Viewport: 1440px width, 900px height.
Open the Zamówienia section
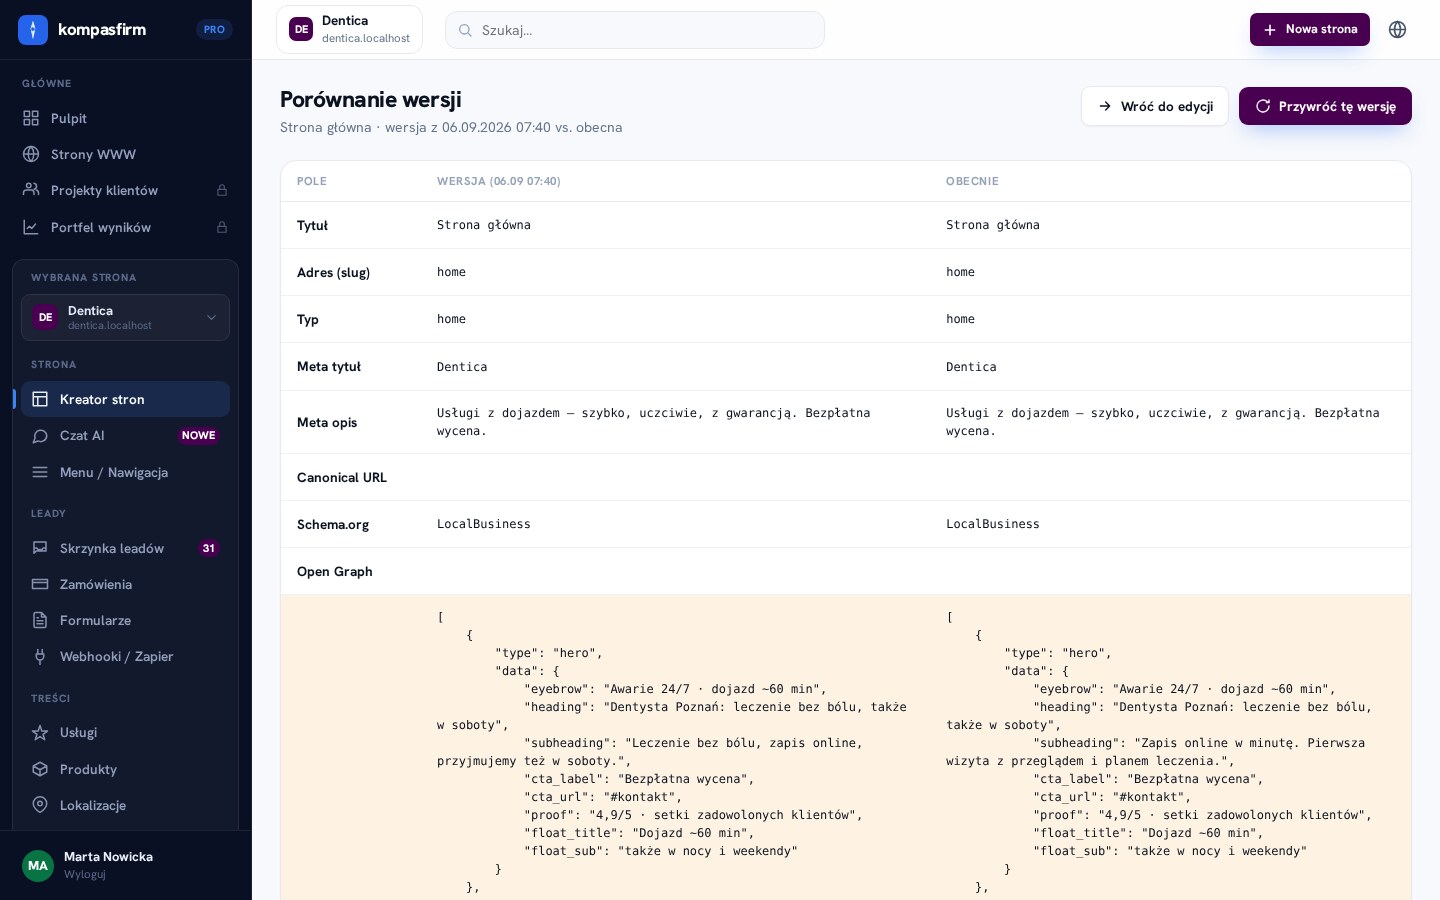[125, 584]
